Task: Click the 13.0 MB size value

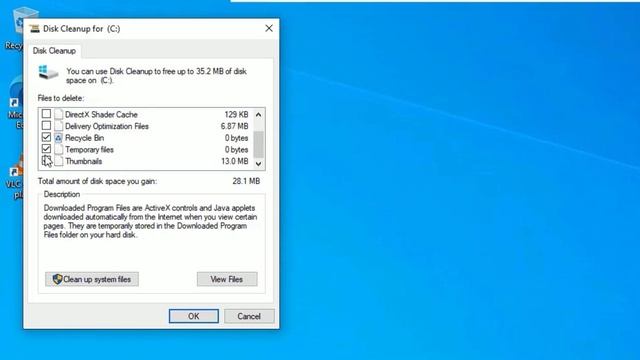Action: [235, 161]
